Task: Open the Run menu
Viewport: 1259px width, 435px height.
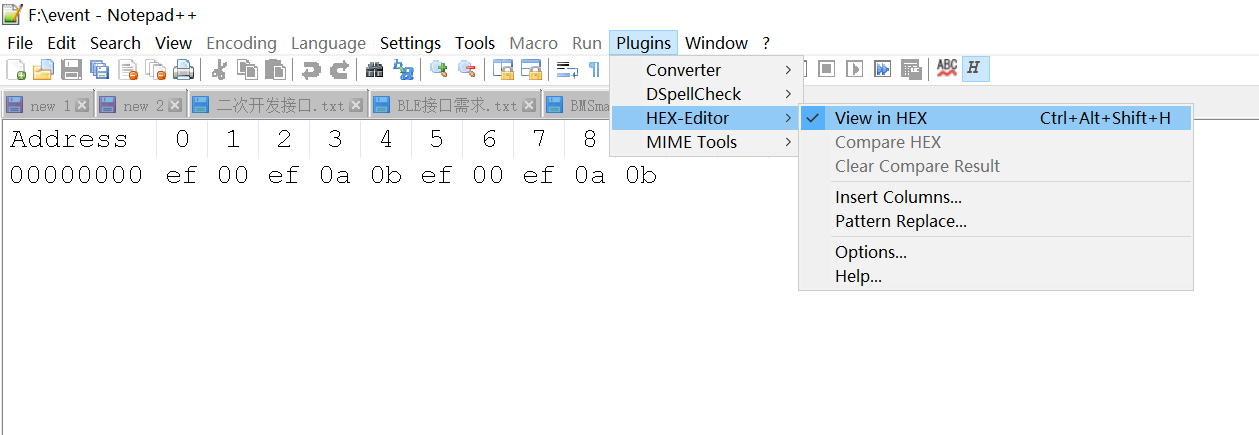Action: click(x=587, y=43)
